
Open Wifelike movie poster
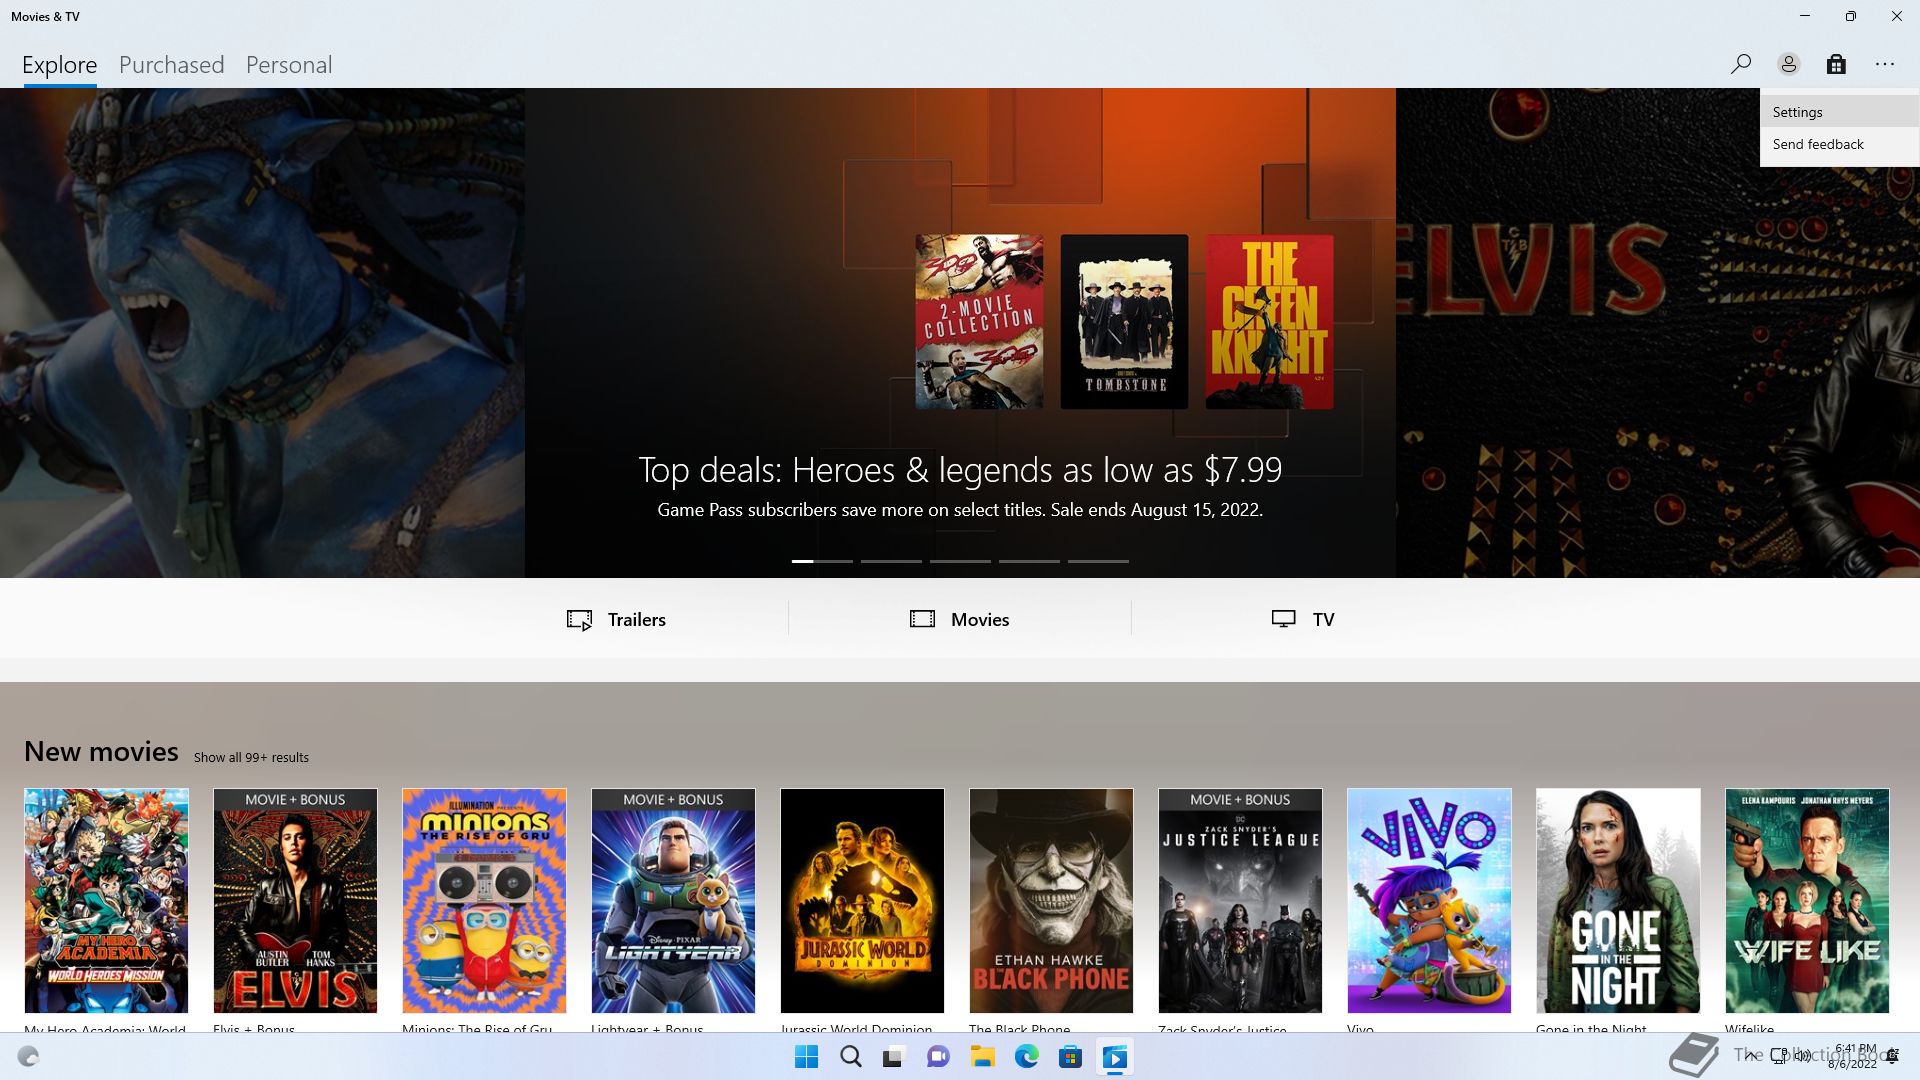[x=1807, y=901]
